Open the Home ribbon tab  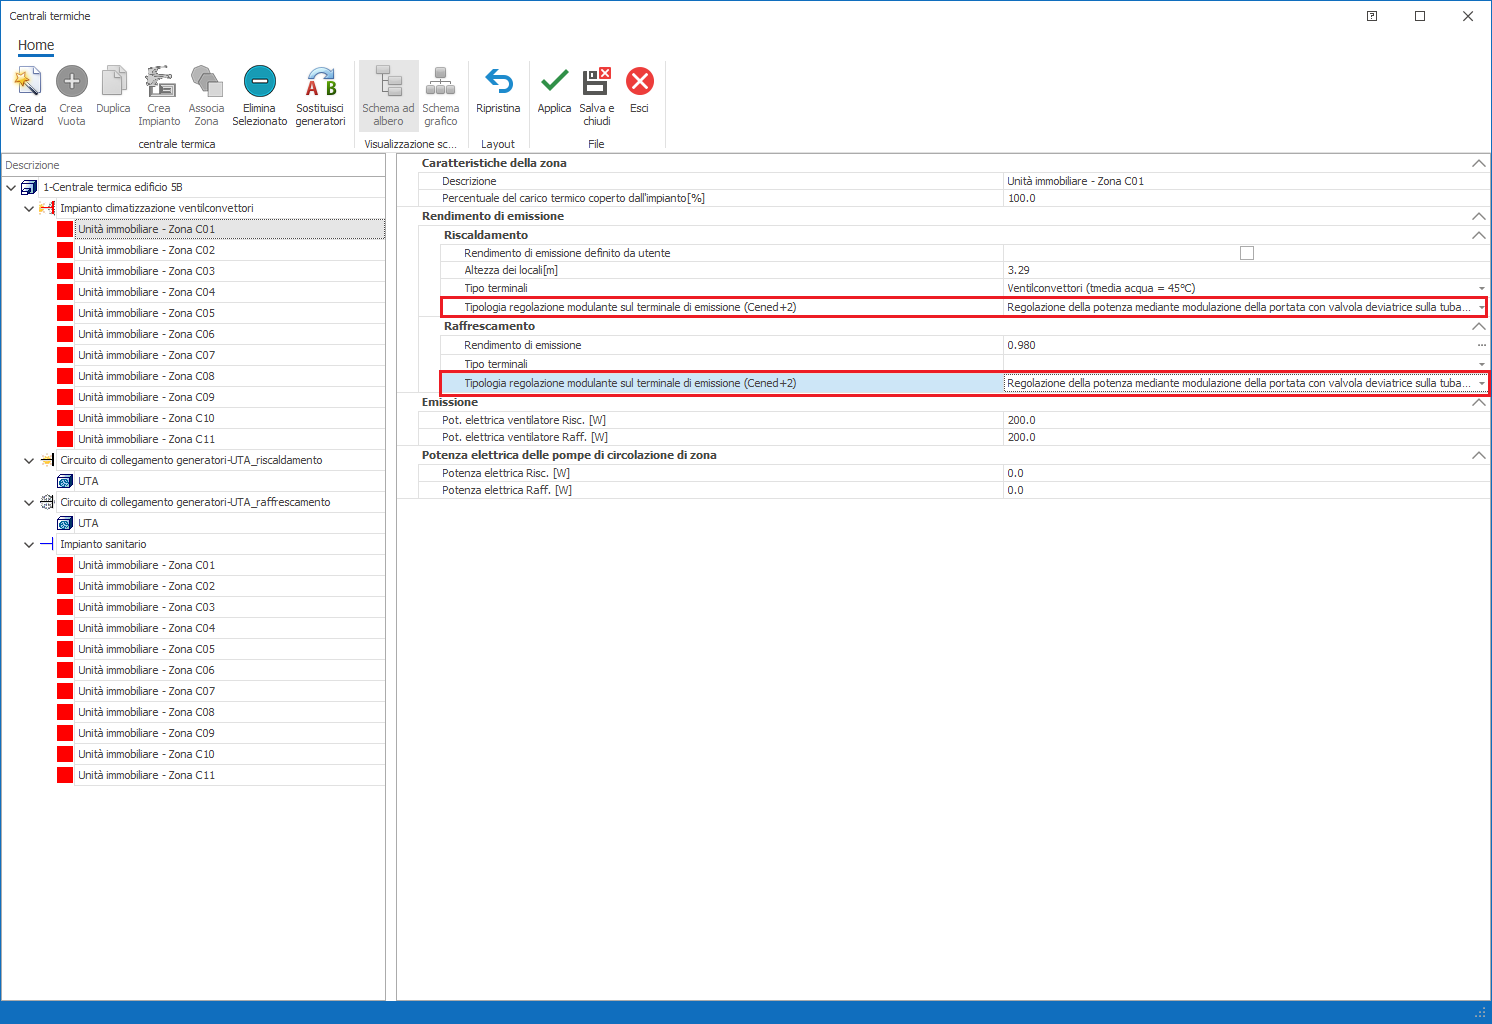[x=36, y=45]
